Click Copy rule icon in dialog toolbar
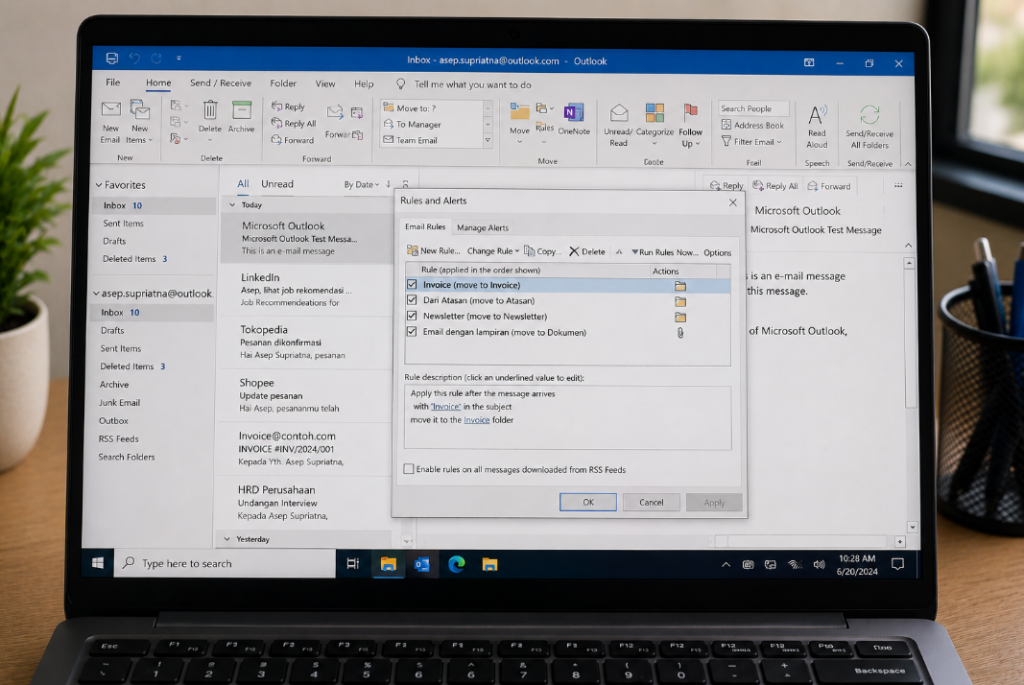 click(x=529, y=251)
